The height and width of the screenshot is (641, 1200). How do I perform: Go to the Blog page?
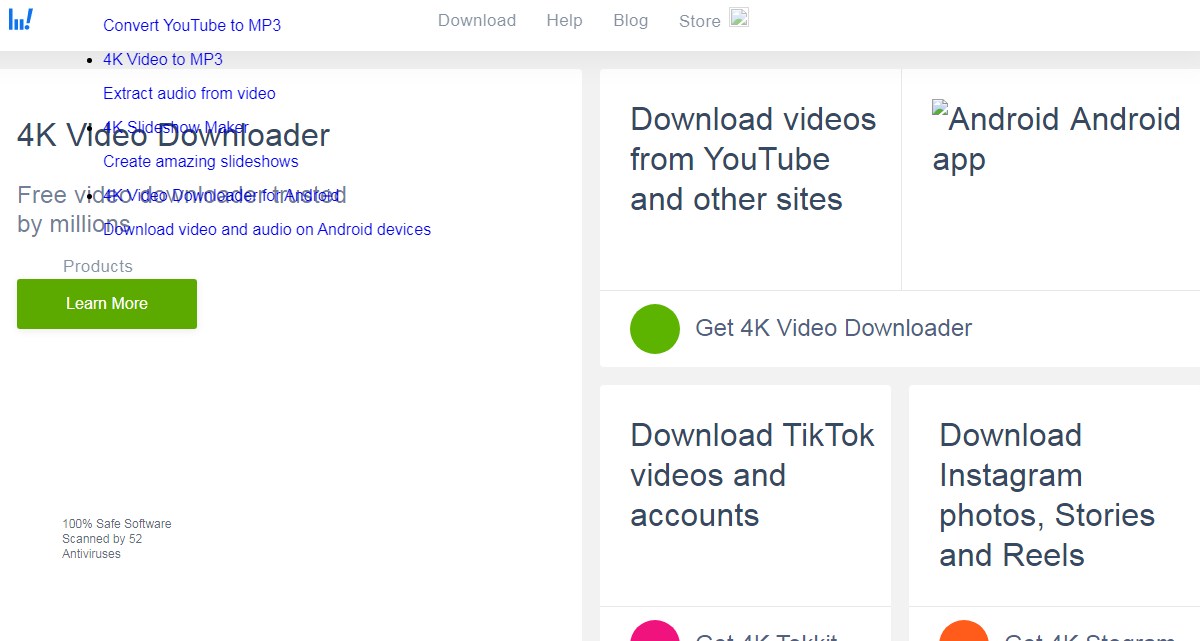(630, 20)
